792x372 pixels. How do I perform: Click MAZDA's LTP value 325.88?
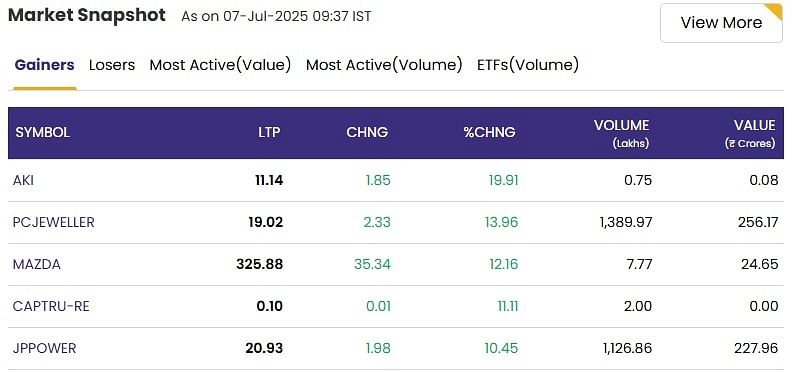259,264
